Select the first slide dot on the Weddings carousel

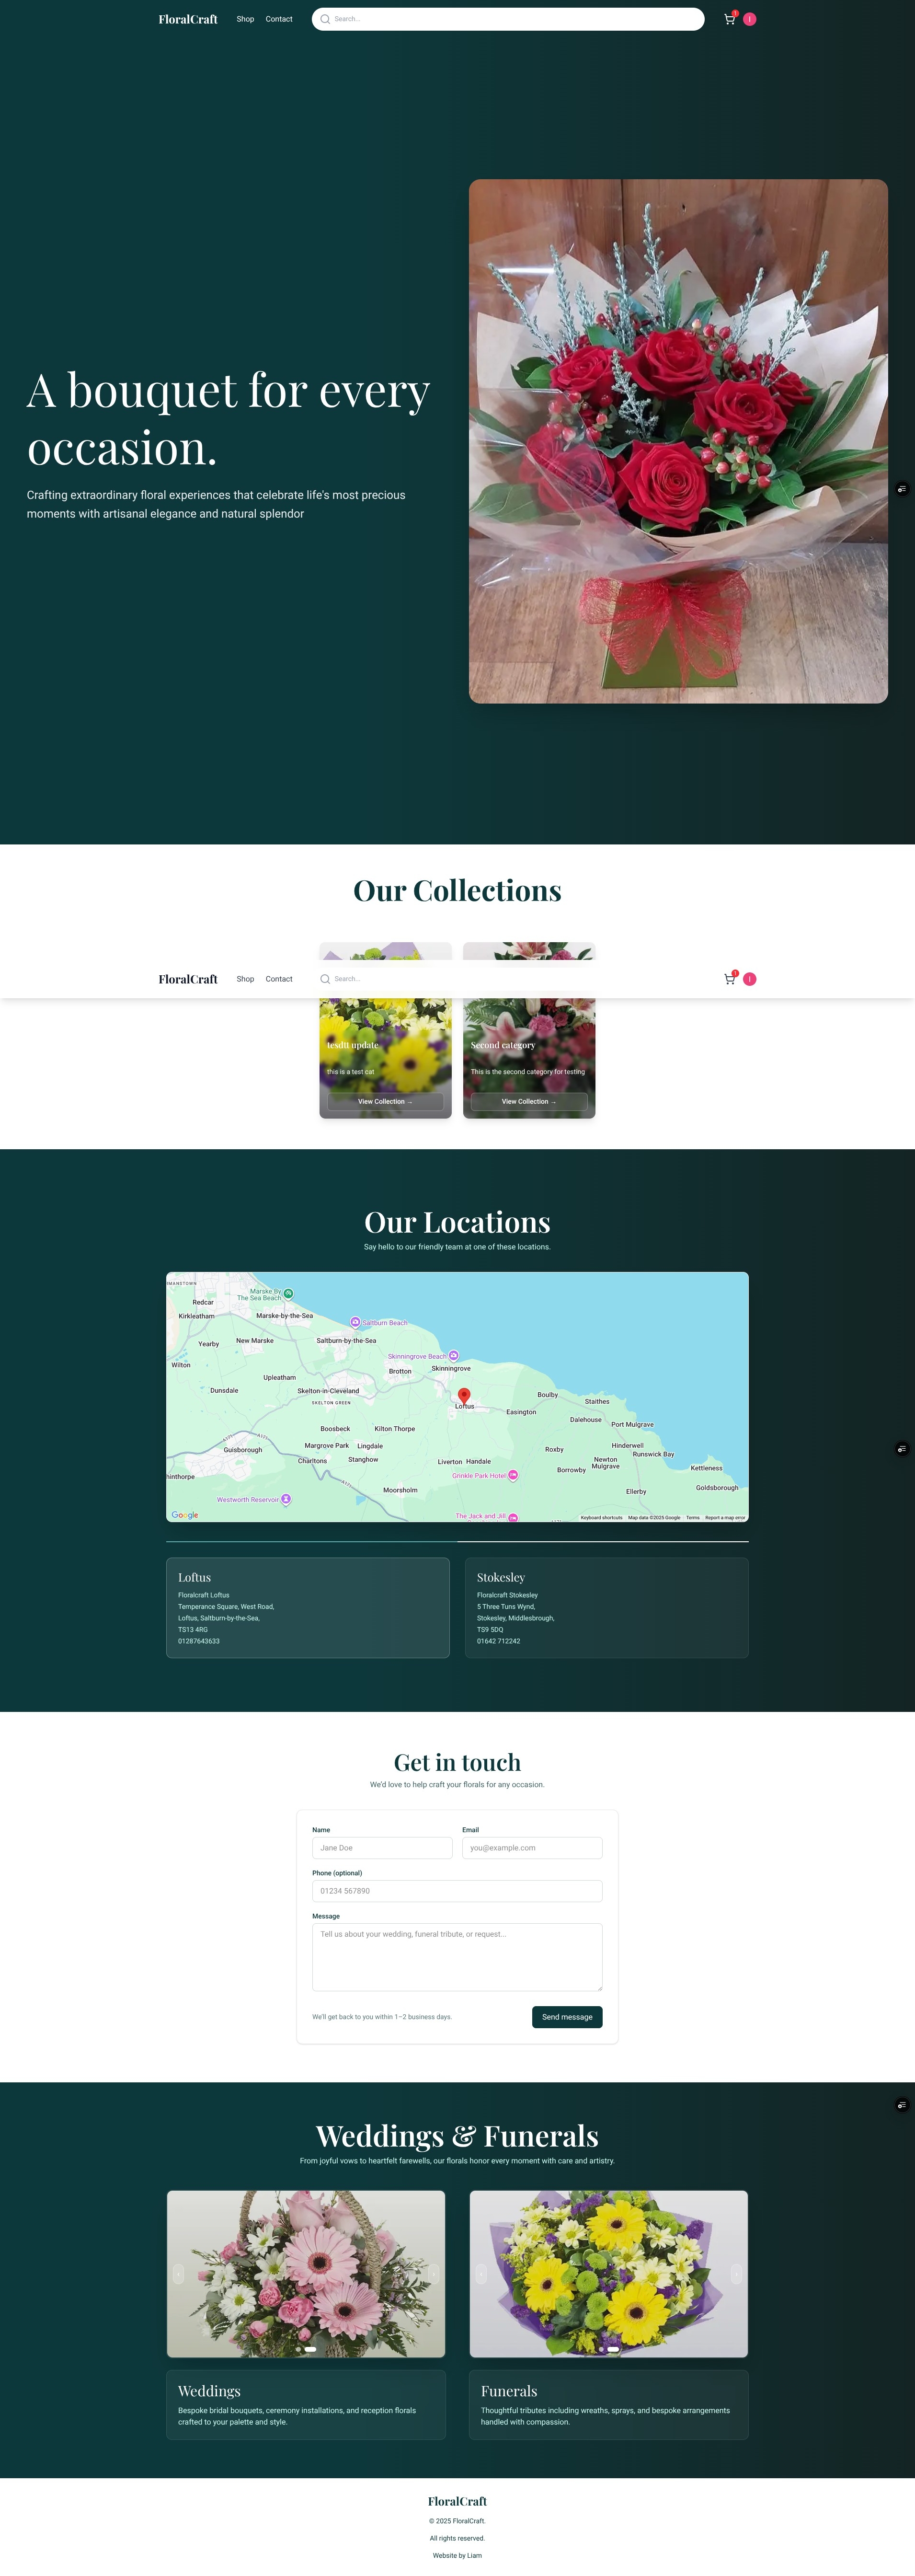click(x=298, y=2349)
